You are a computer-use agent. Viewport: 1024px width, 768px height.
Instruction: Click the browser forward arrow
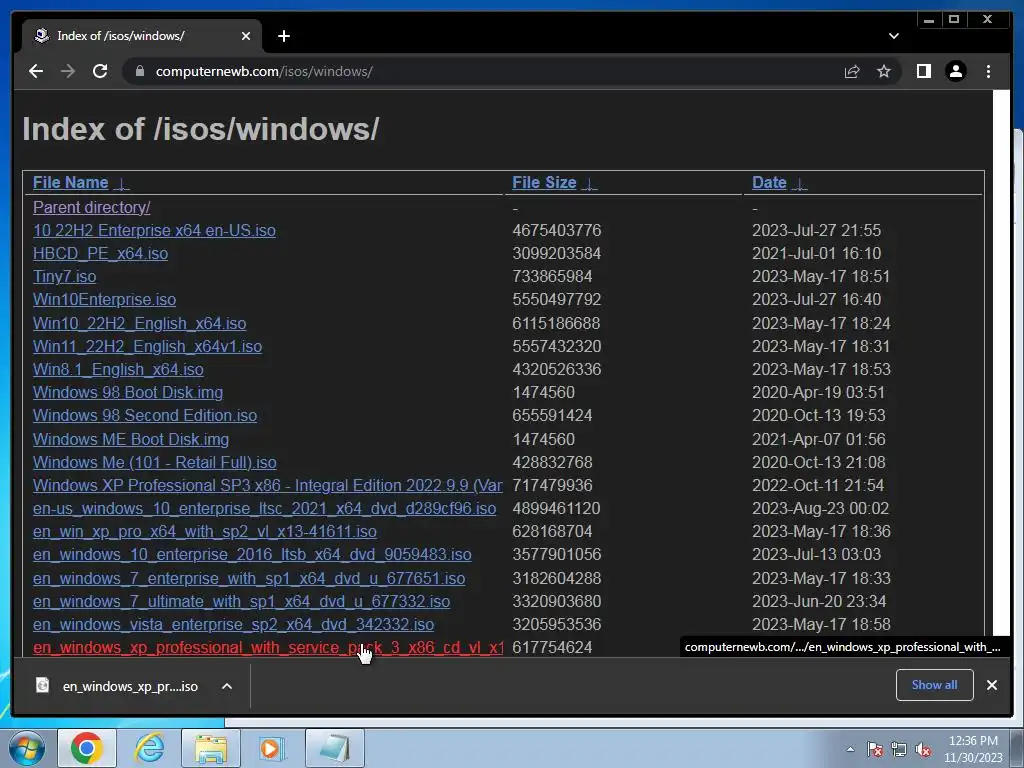click(68, 71)
